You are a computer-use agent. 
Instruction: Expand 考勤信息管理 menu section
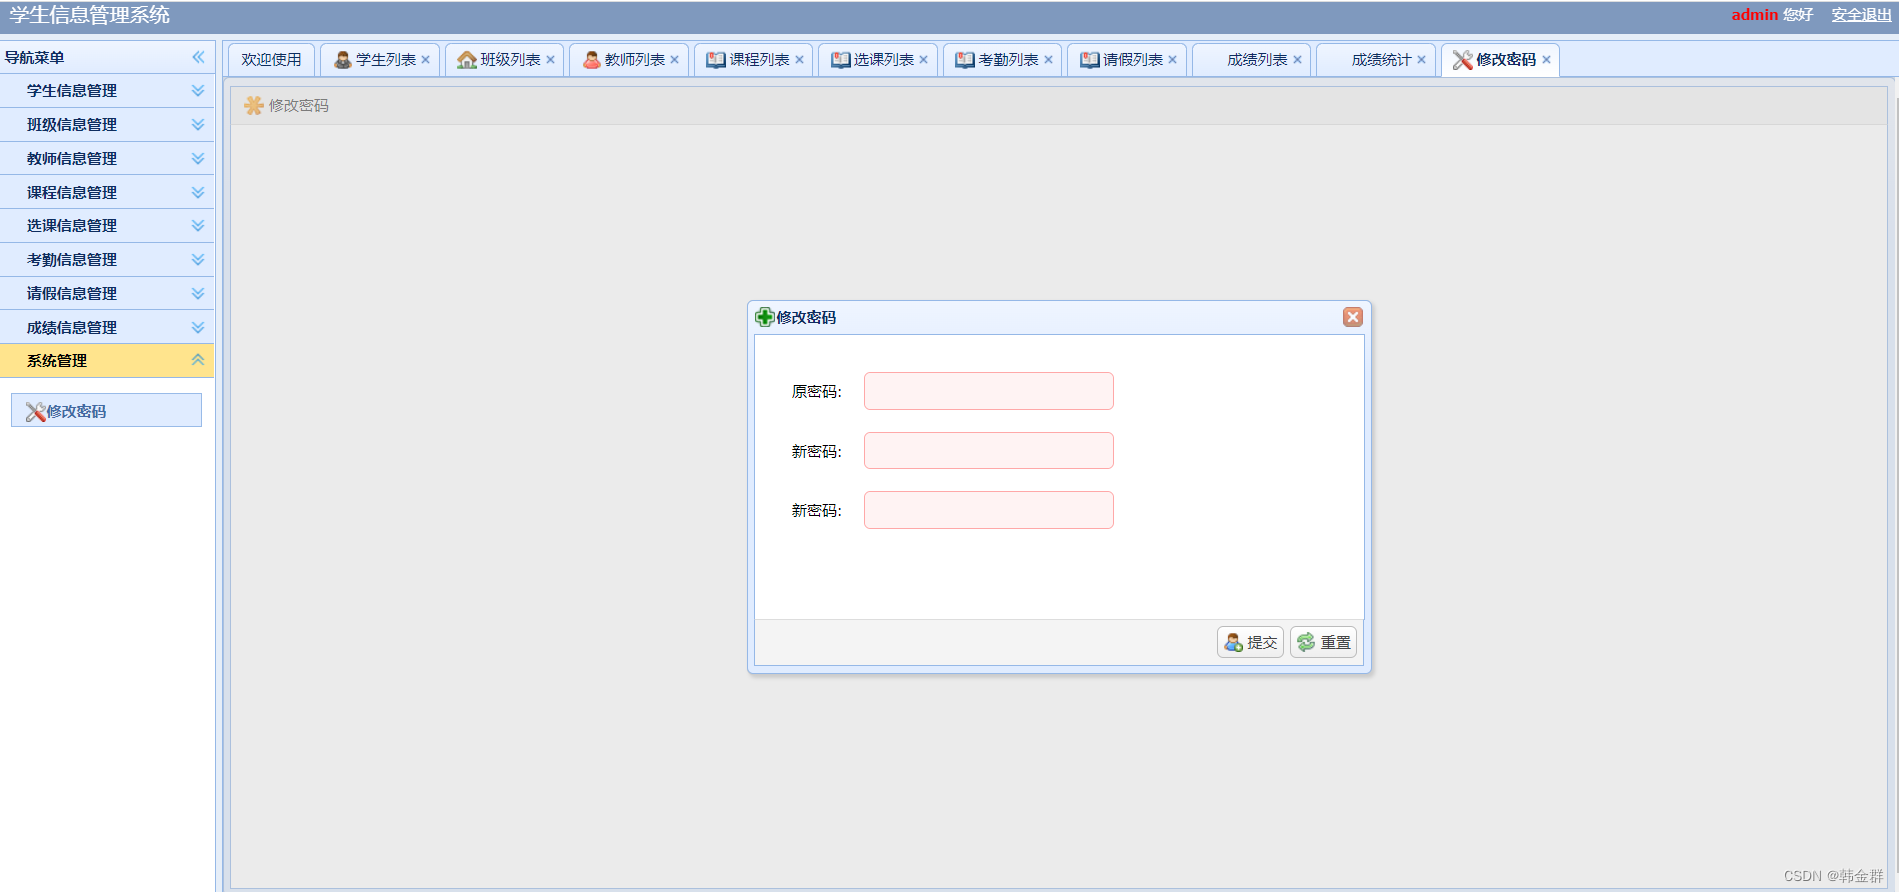click(x=198, y=260)
